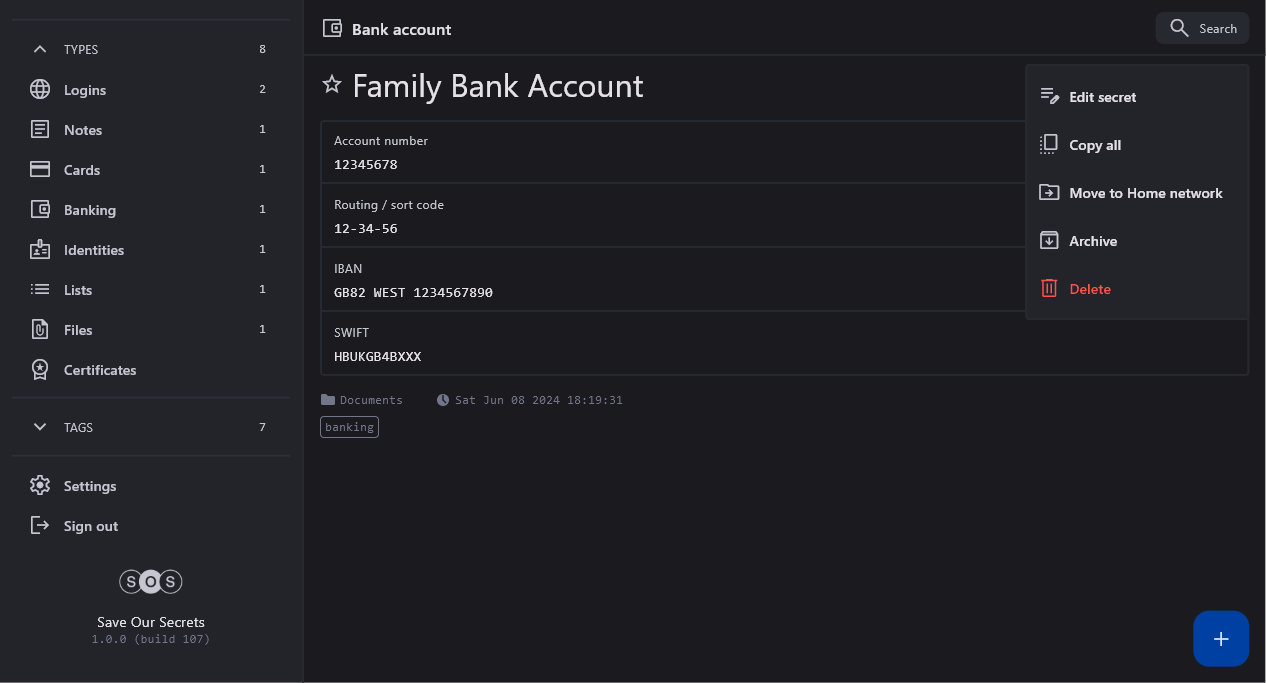Toggle favorite star for Family Bank Account
The image size is (1266, 683).
[x=332, y=85]
